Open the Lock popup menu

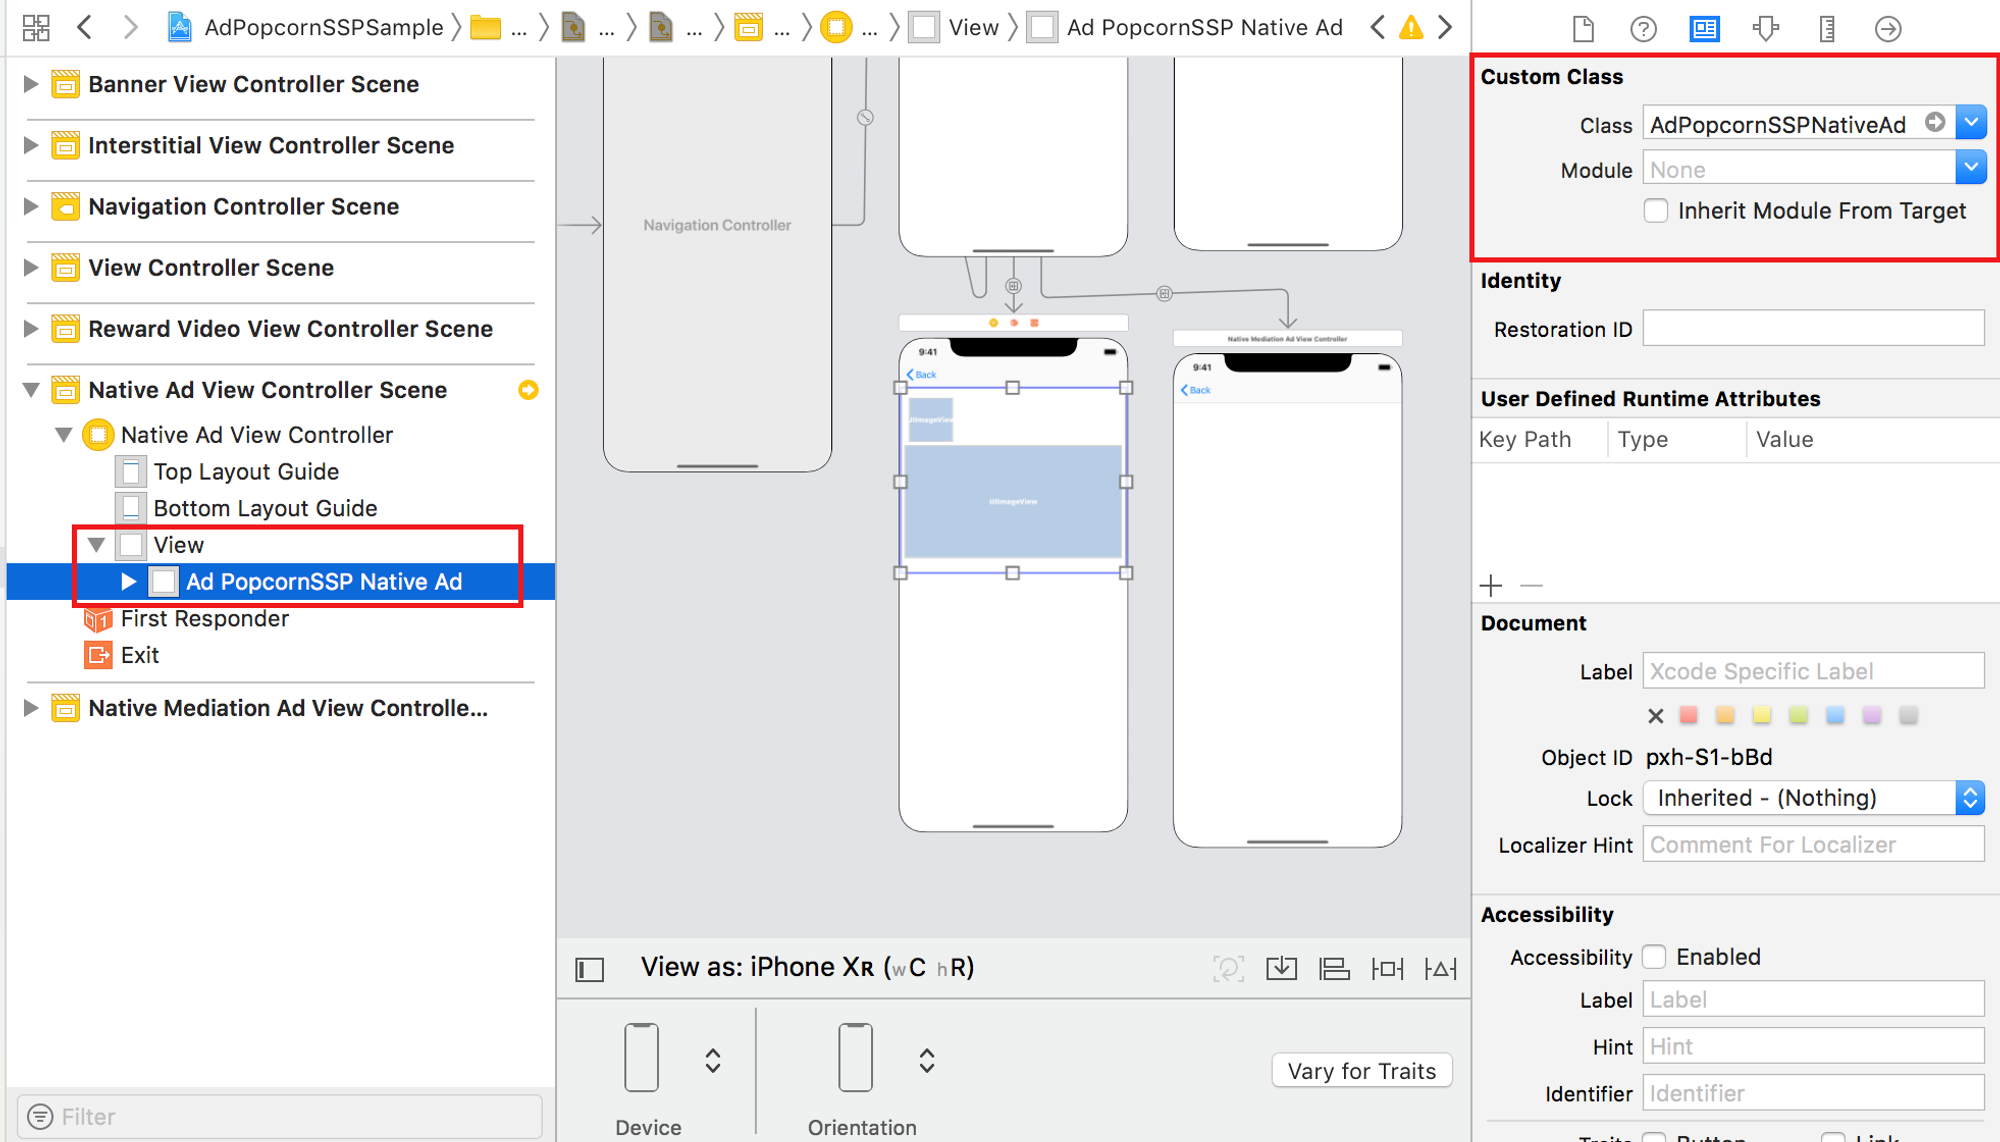[1812, 798]
